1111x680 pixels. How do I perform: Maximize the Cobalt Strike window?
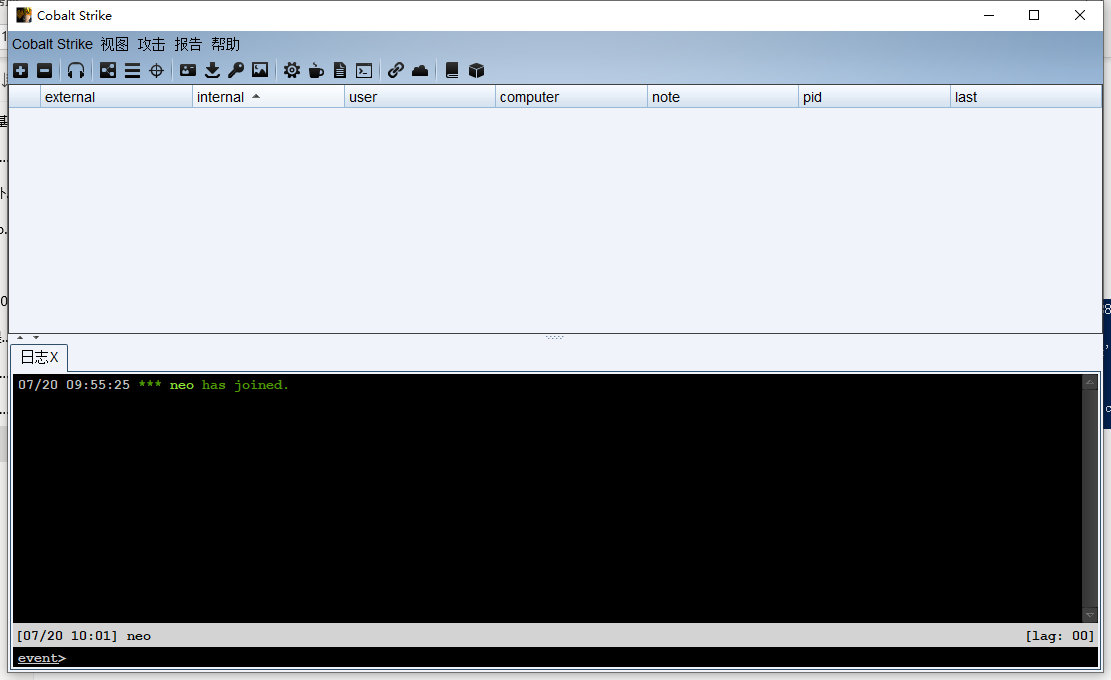click(1034, 15)
